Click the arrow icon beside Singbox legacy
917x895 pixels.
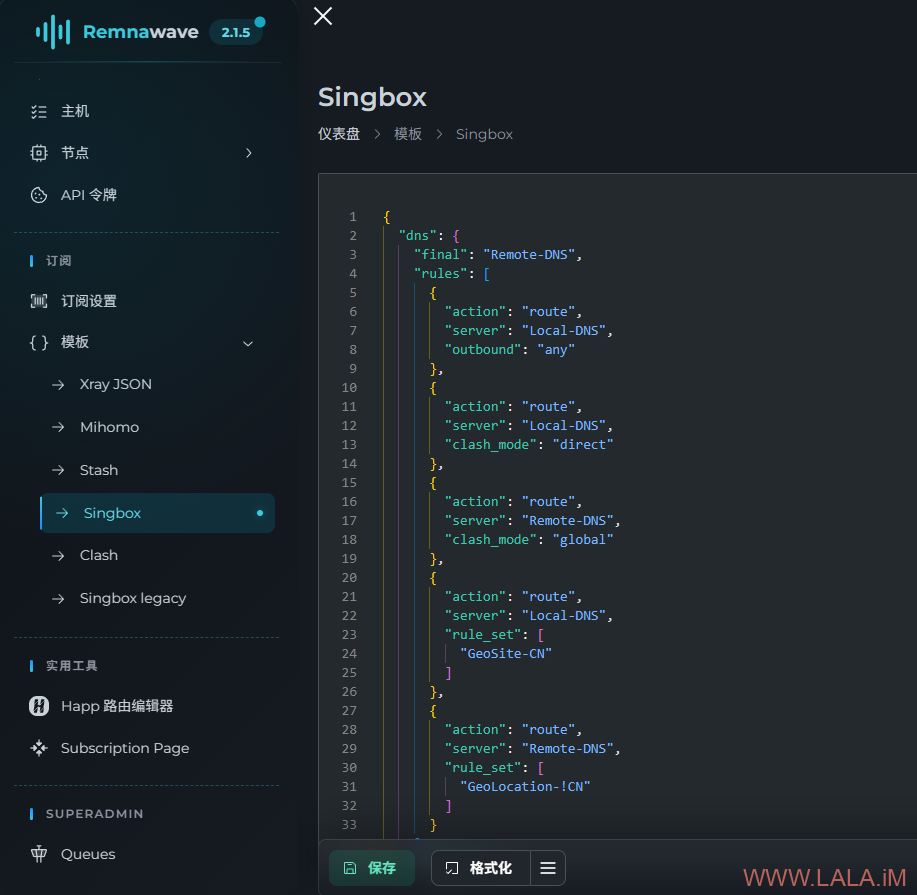58,599
